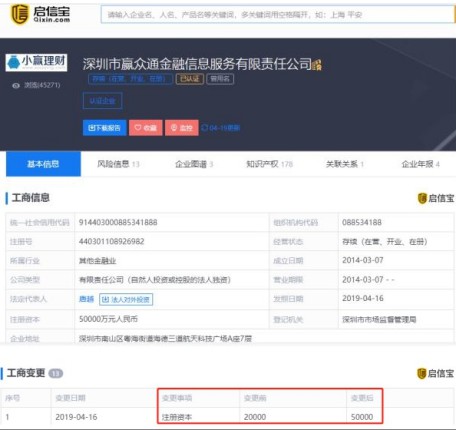Screen dimensions: 456x430
Task: Open the 小赢理财 company logo thumbnail
Action: tap(36, 62)
